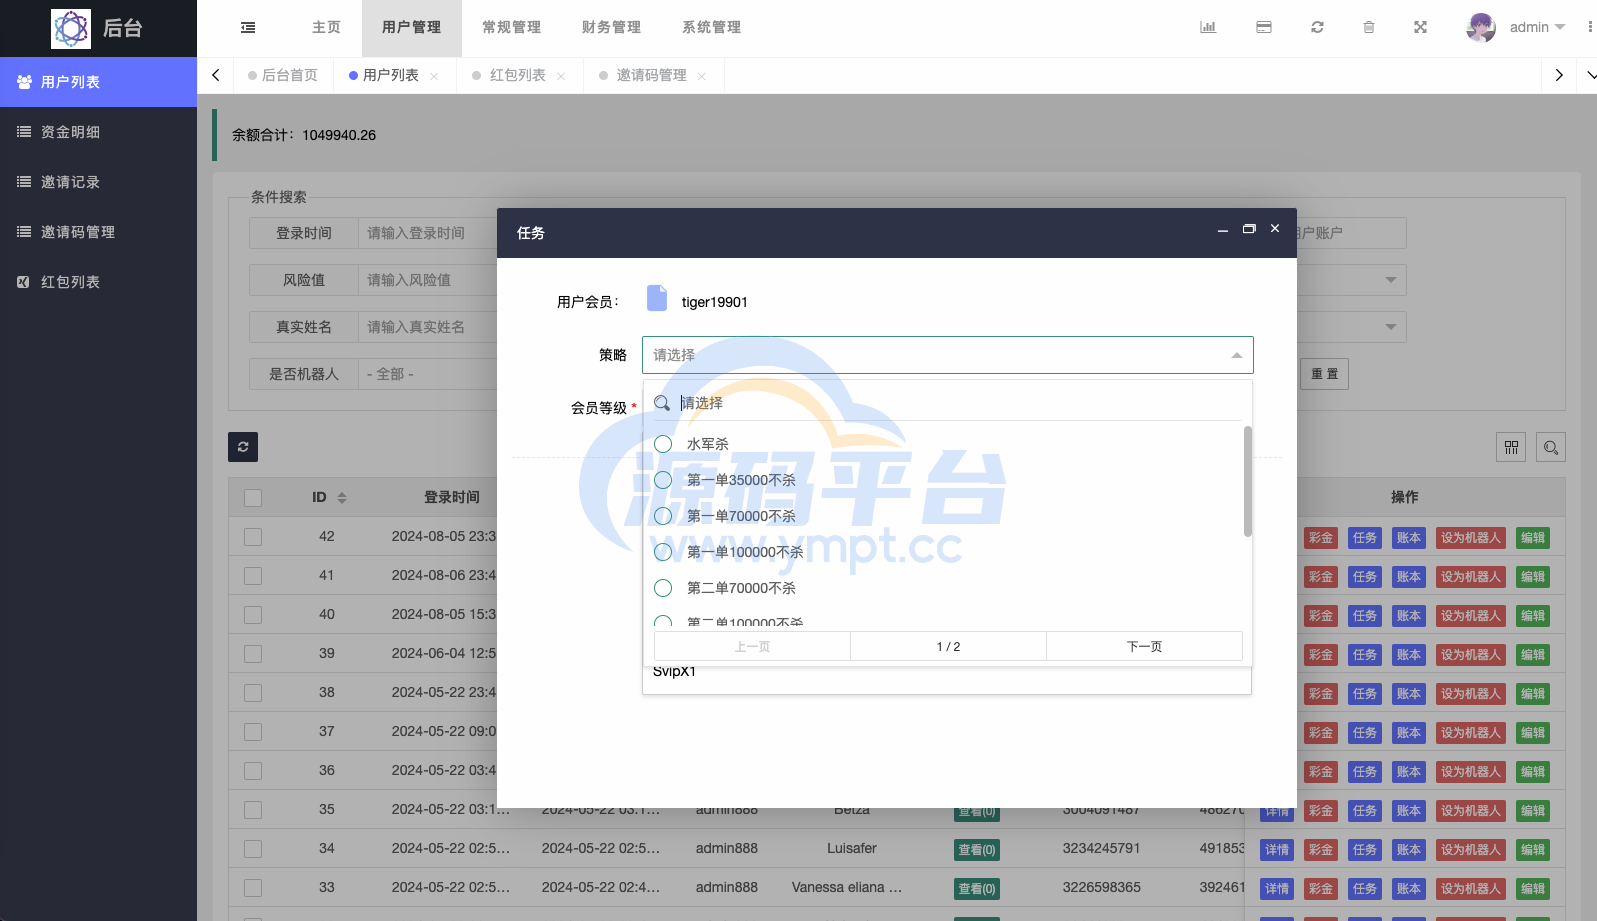Click the refresh icon in top header
The image size is (1597, 921).
(x=1317, y=27)
